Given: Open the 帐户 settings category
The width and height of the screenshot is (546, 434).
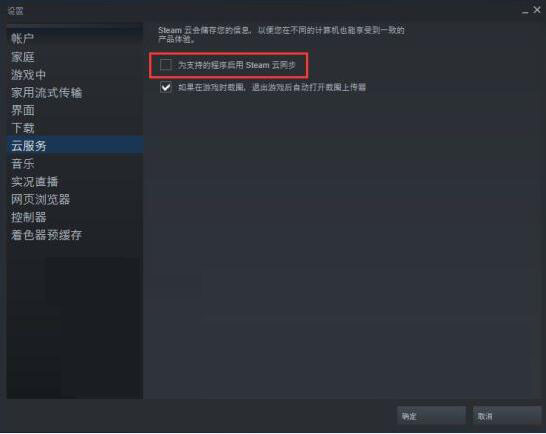Looking at the screenshot, I should point(22,39).
